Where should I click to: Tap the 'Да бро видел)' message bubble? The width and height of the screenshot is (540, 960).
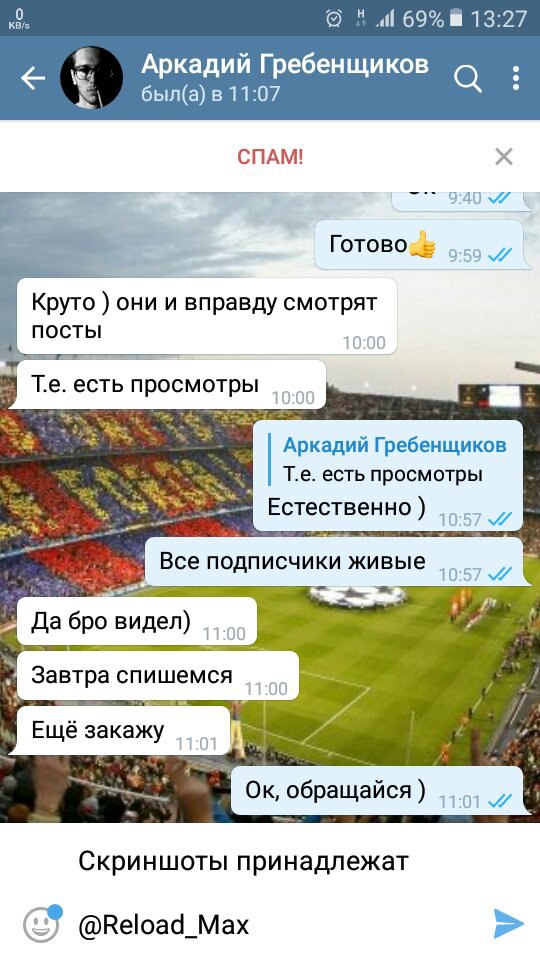click(x=137, y=621)
